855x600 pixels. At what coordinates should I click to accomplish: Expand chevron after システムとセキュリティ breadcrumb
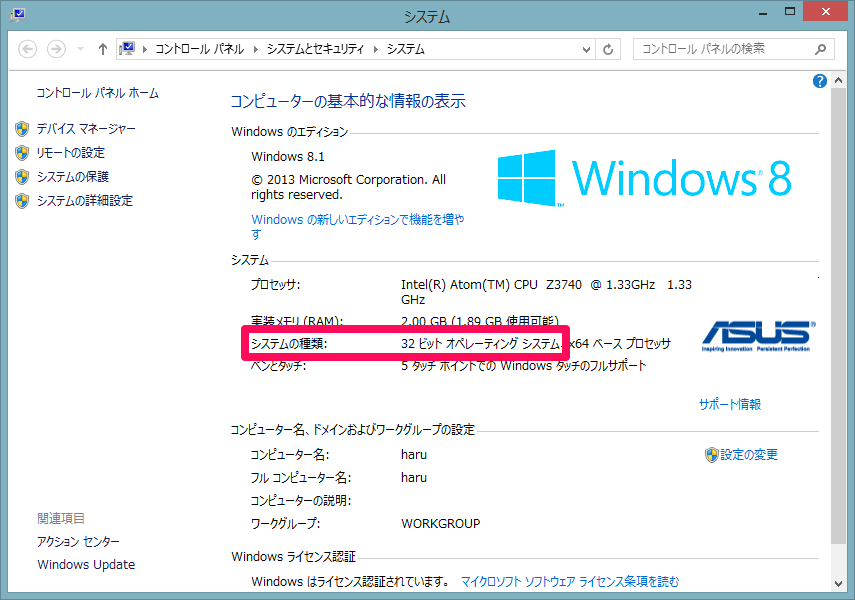pos(376,50)
